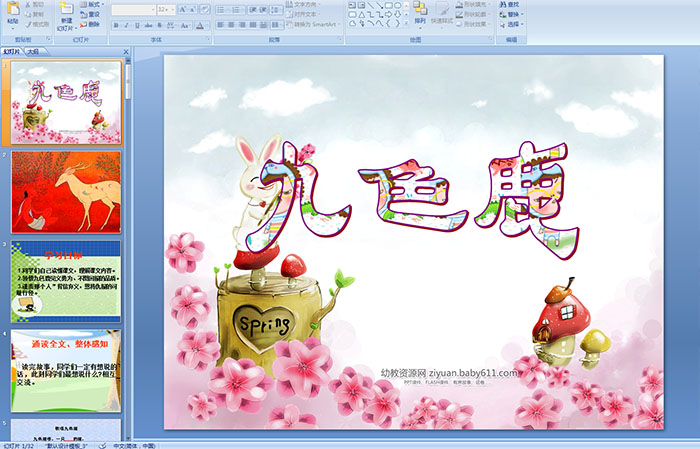Decrease the list indent level
This screenshot has width=700, height=449.
(x=253, y=10)
